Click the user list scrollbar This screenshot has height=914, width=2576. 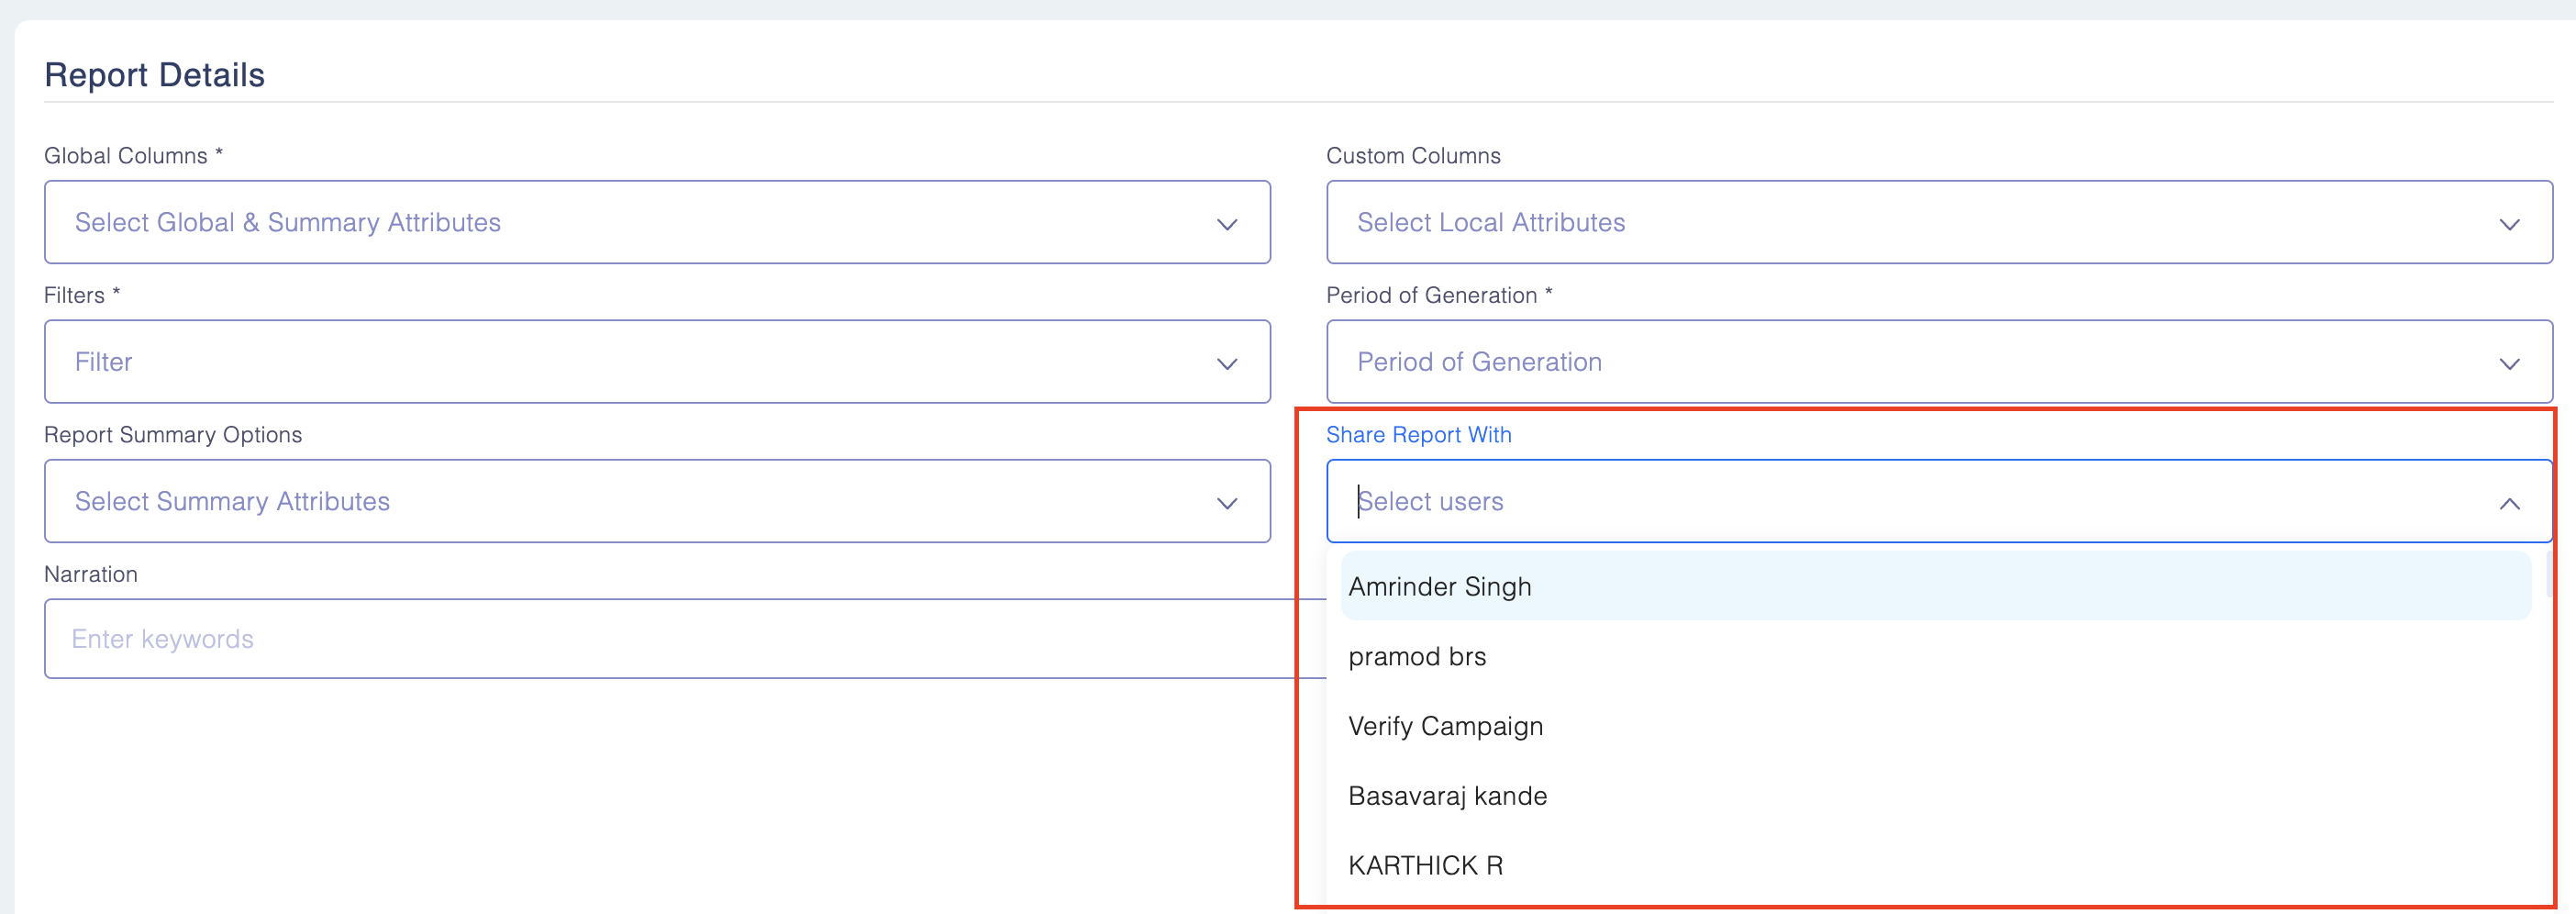tap(2549, 574)
